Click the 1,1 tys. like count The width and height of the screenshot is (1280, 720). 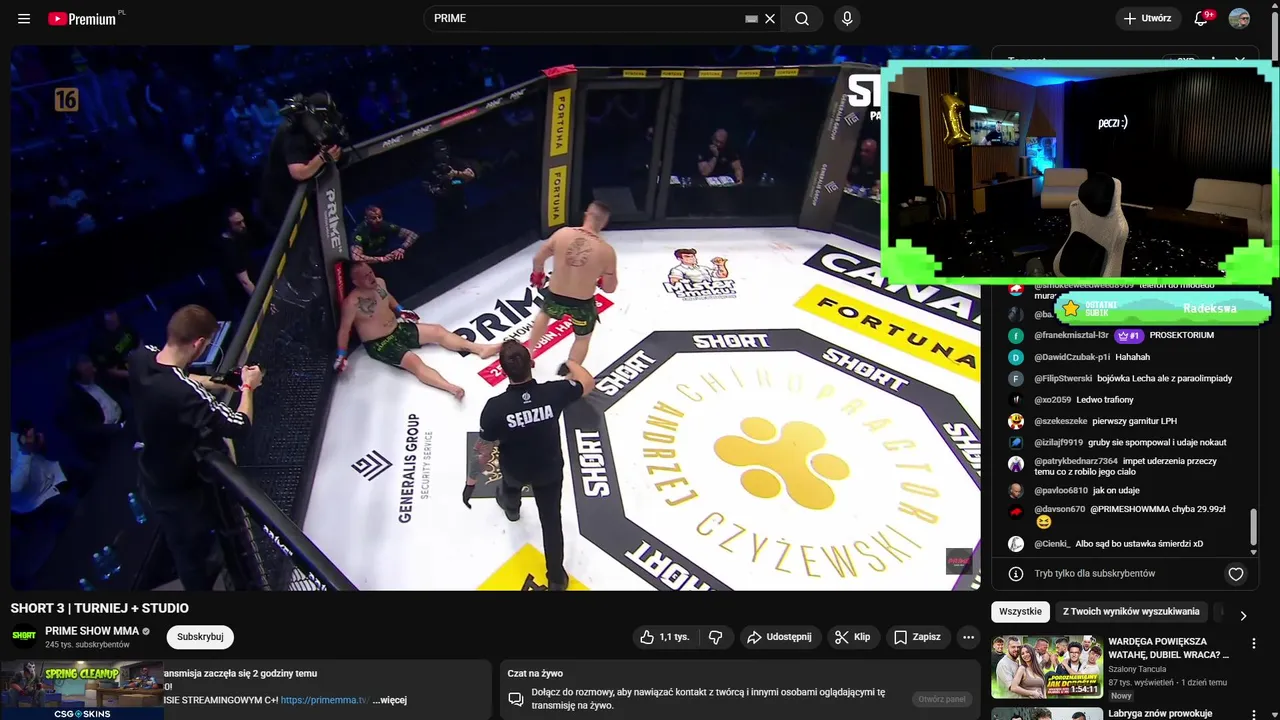[x=675, y=637]
